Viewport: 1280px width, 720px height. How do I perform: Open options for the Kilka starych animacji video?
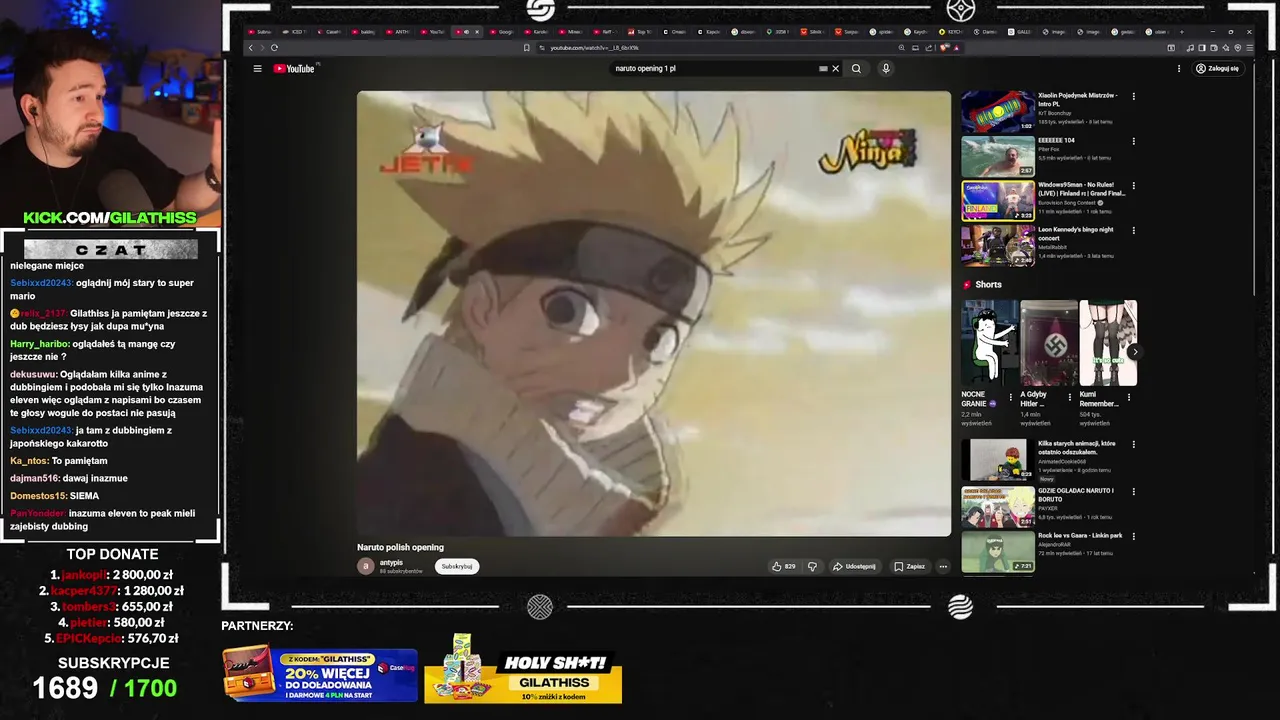tap(1133, 445)
